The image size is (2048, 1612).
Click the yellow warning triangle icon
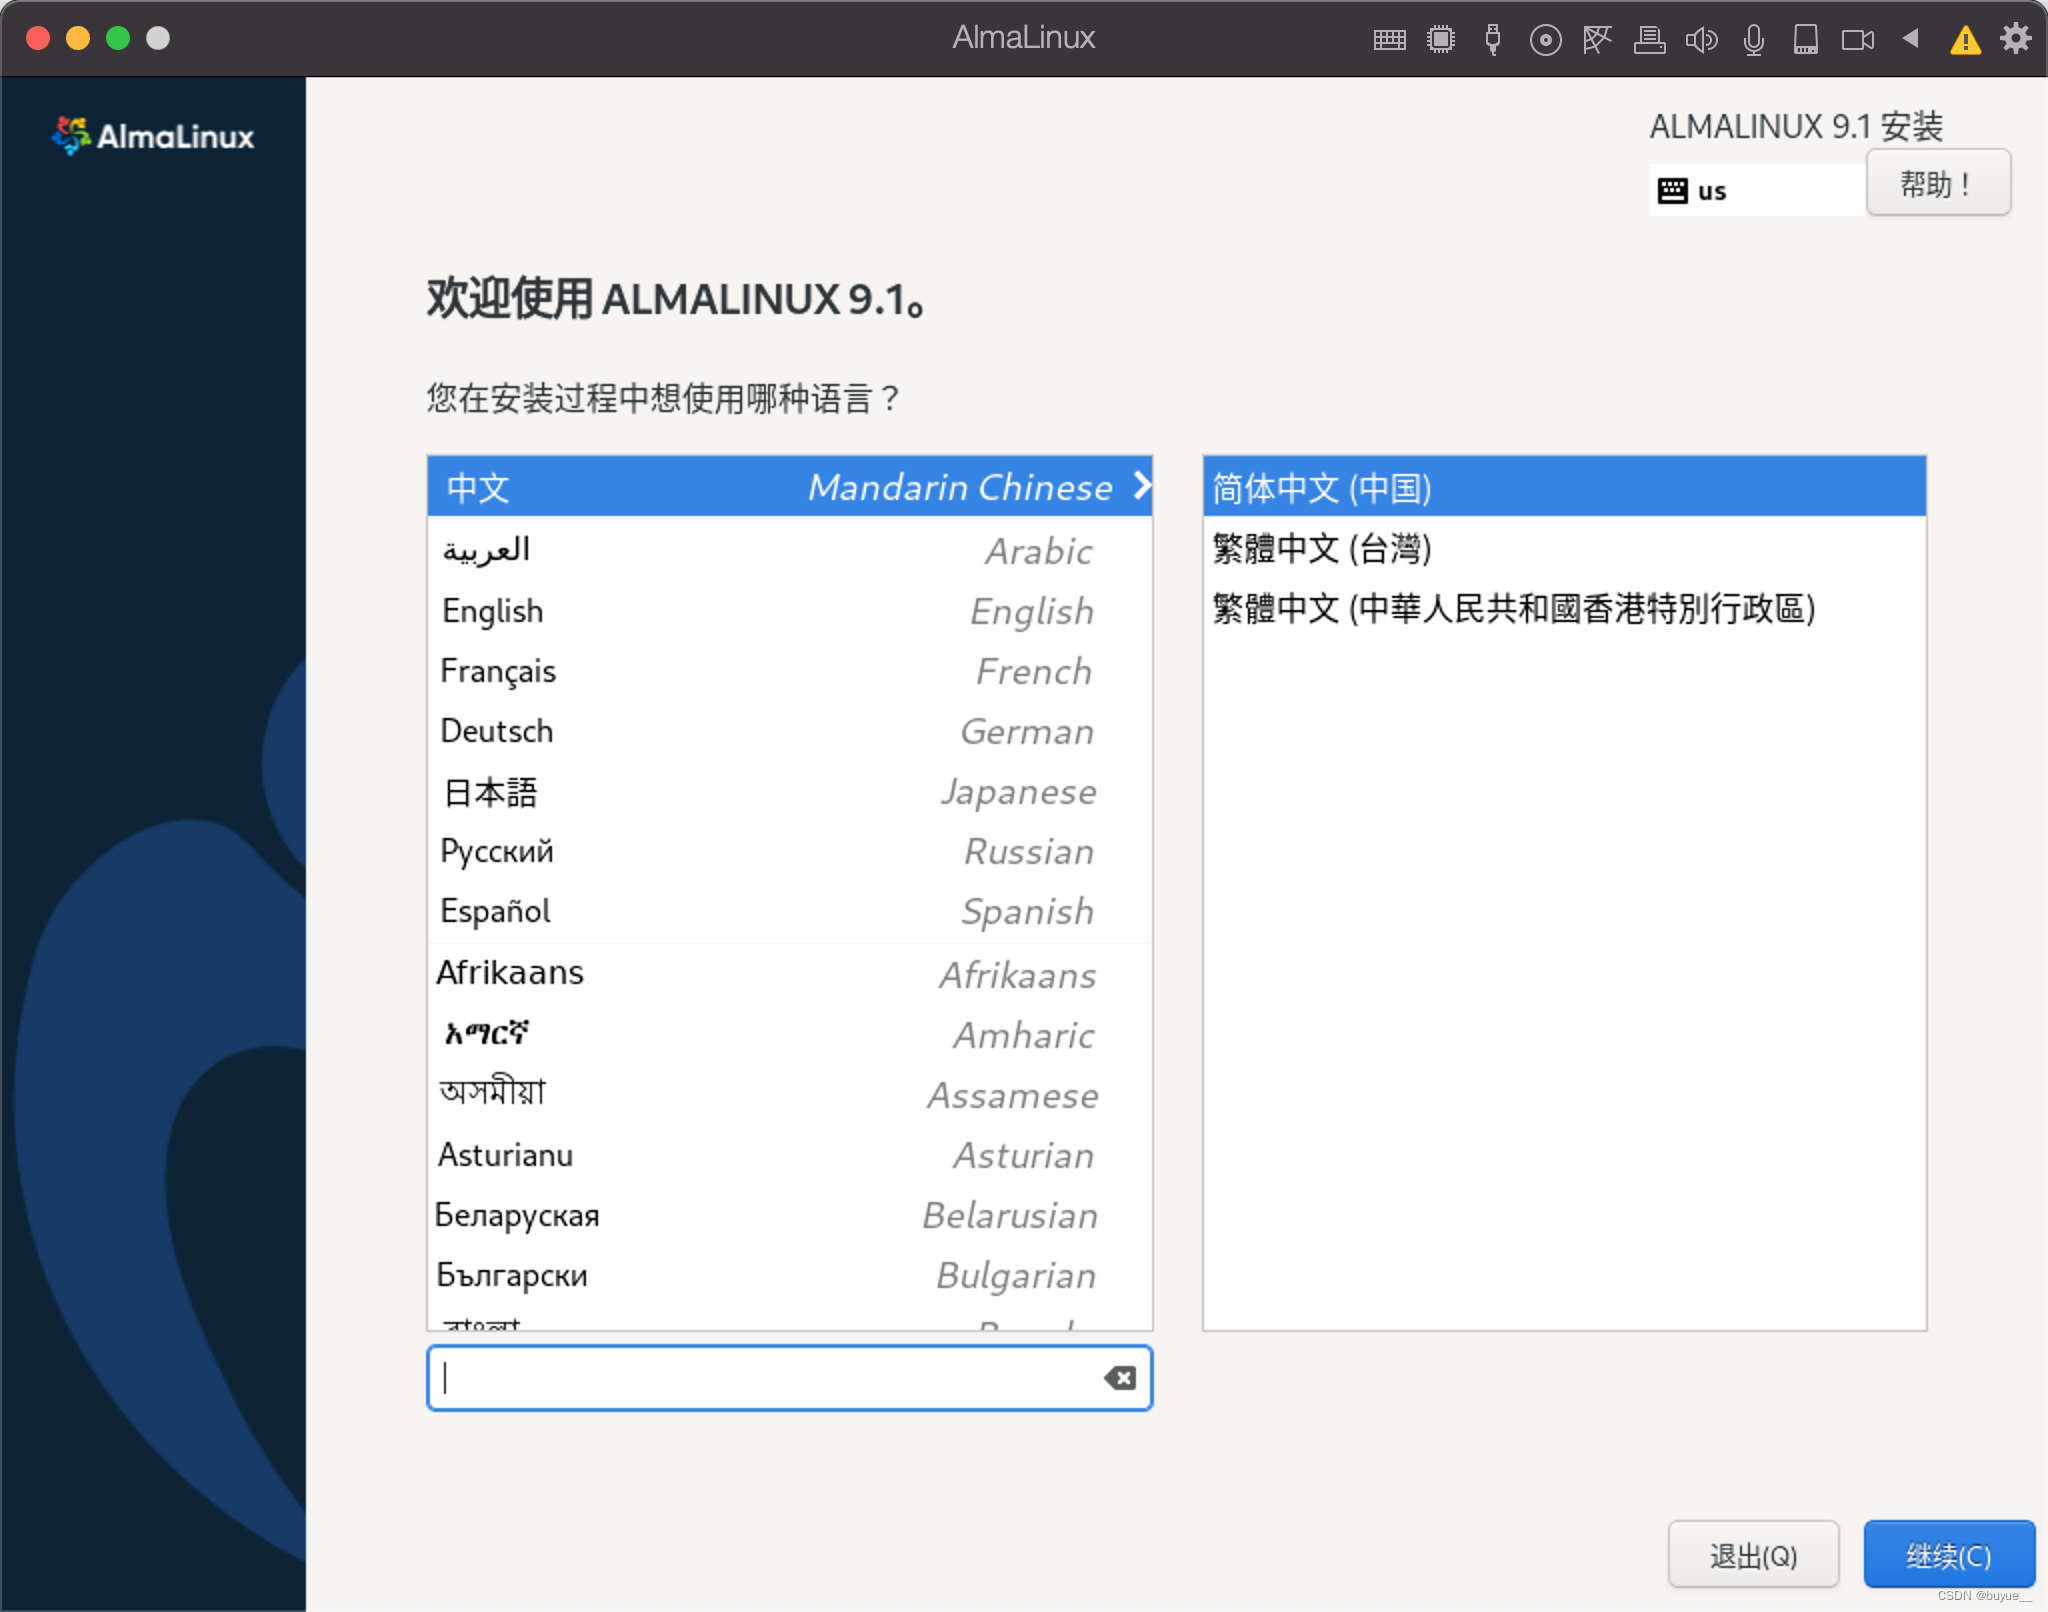pyautogui.click(x=1965, y=40)
